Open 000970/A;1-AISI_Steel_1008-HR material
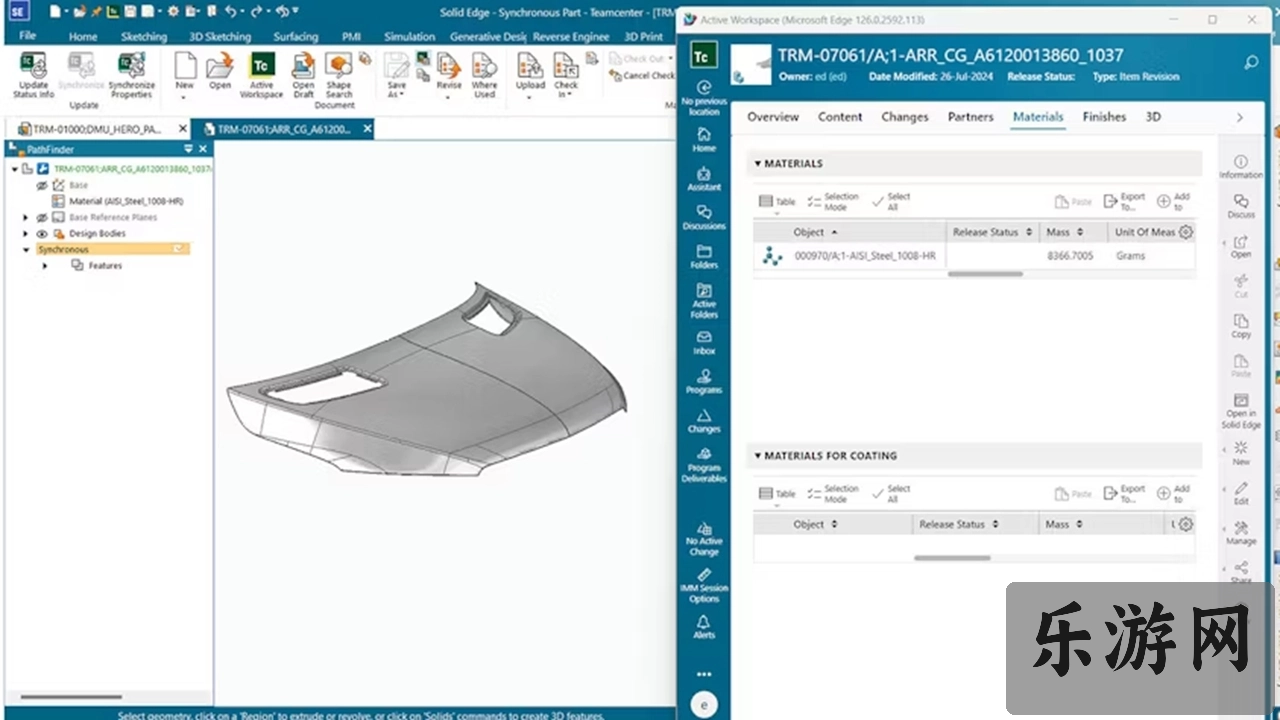 (865, 256)
